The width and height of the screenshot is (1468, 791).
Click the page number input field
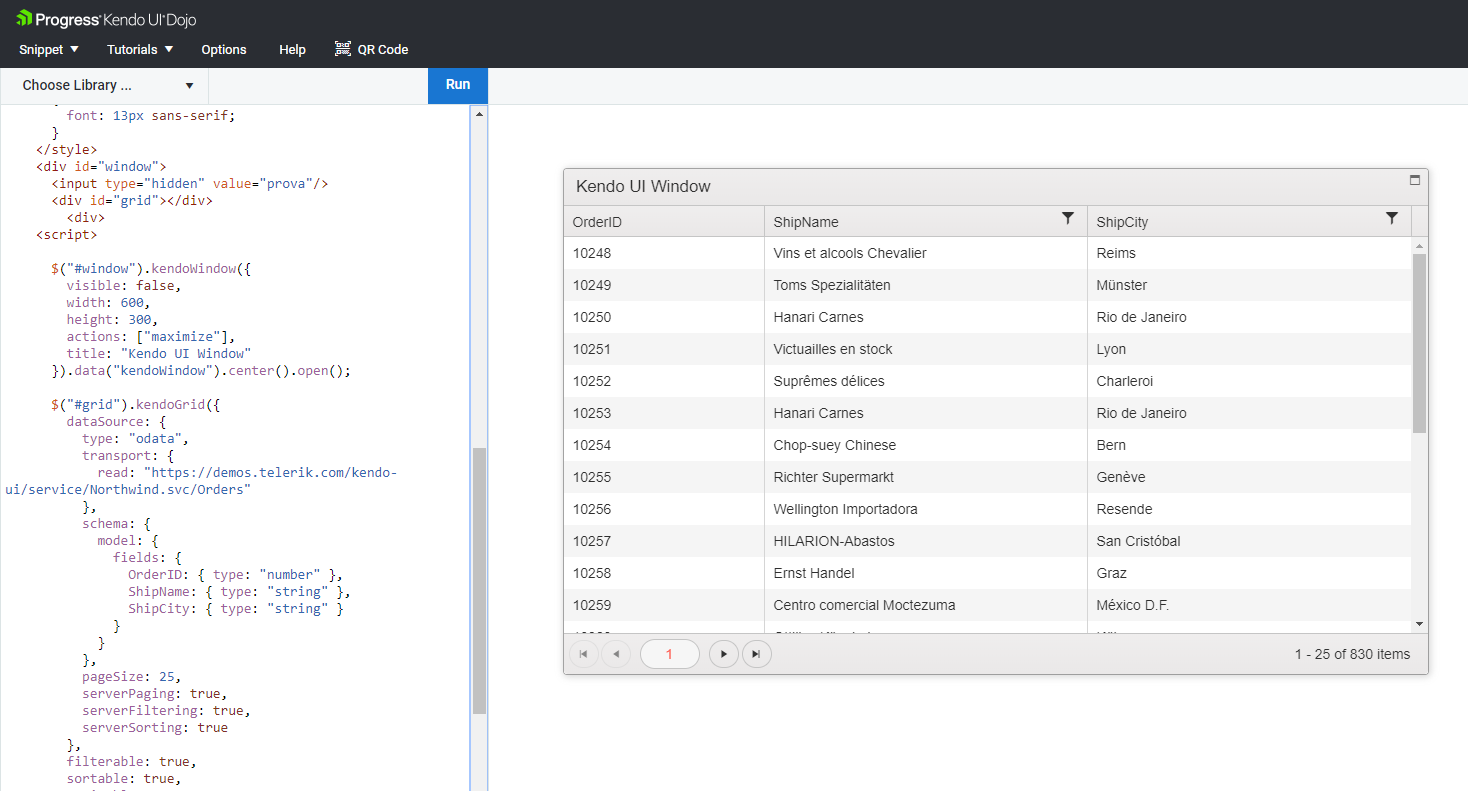pyautogui.click(x=669, y=654)
